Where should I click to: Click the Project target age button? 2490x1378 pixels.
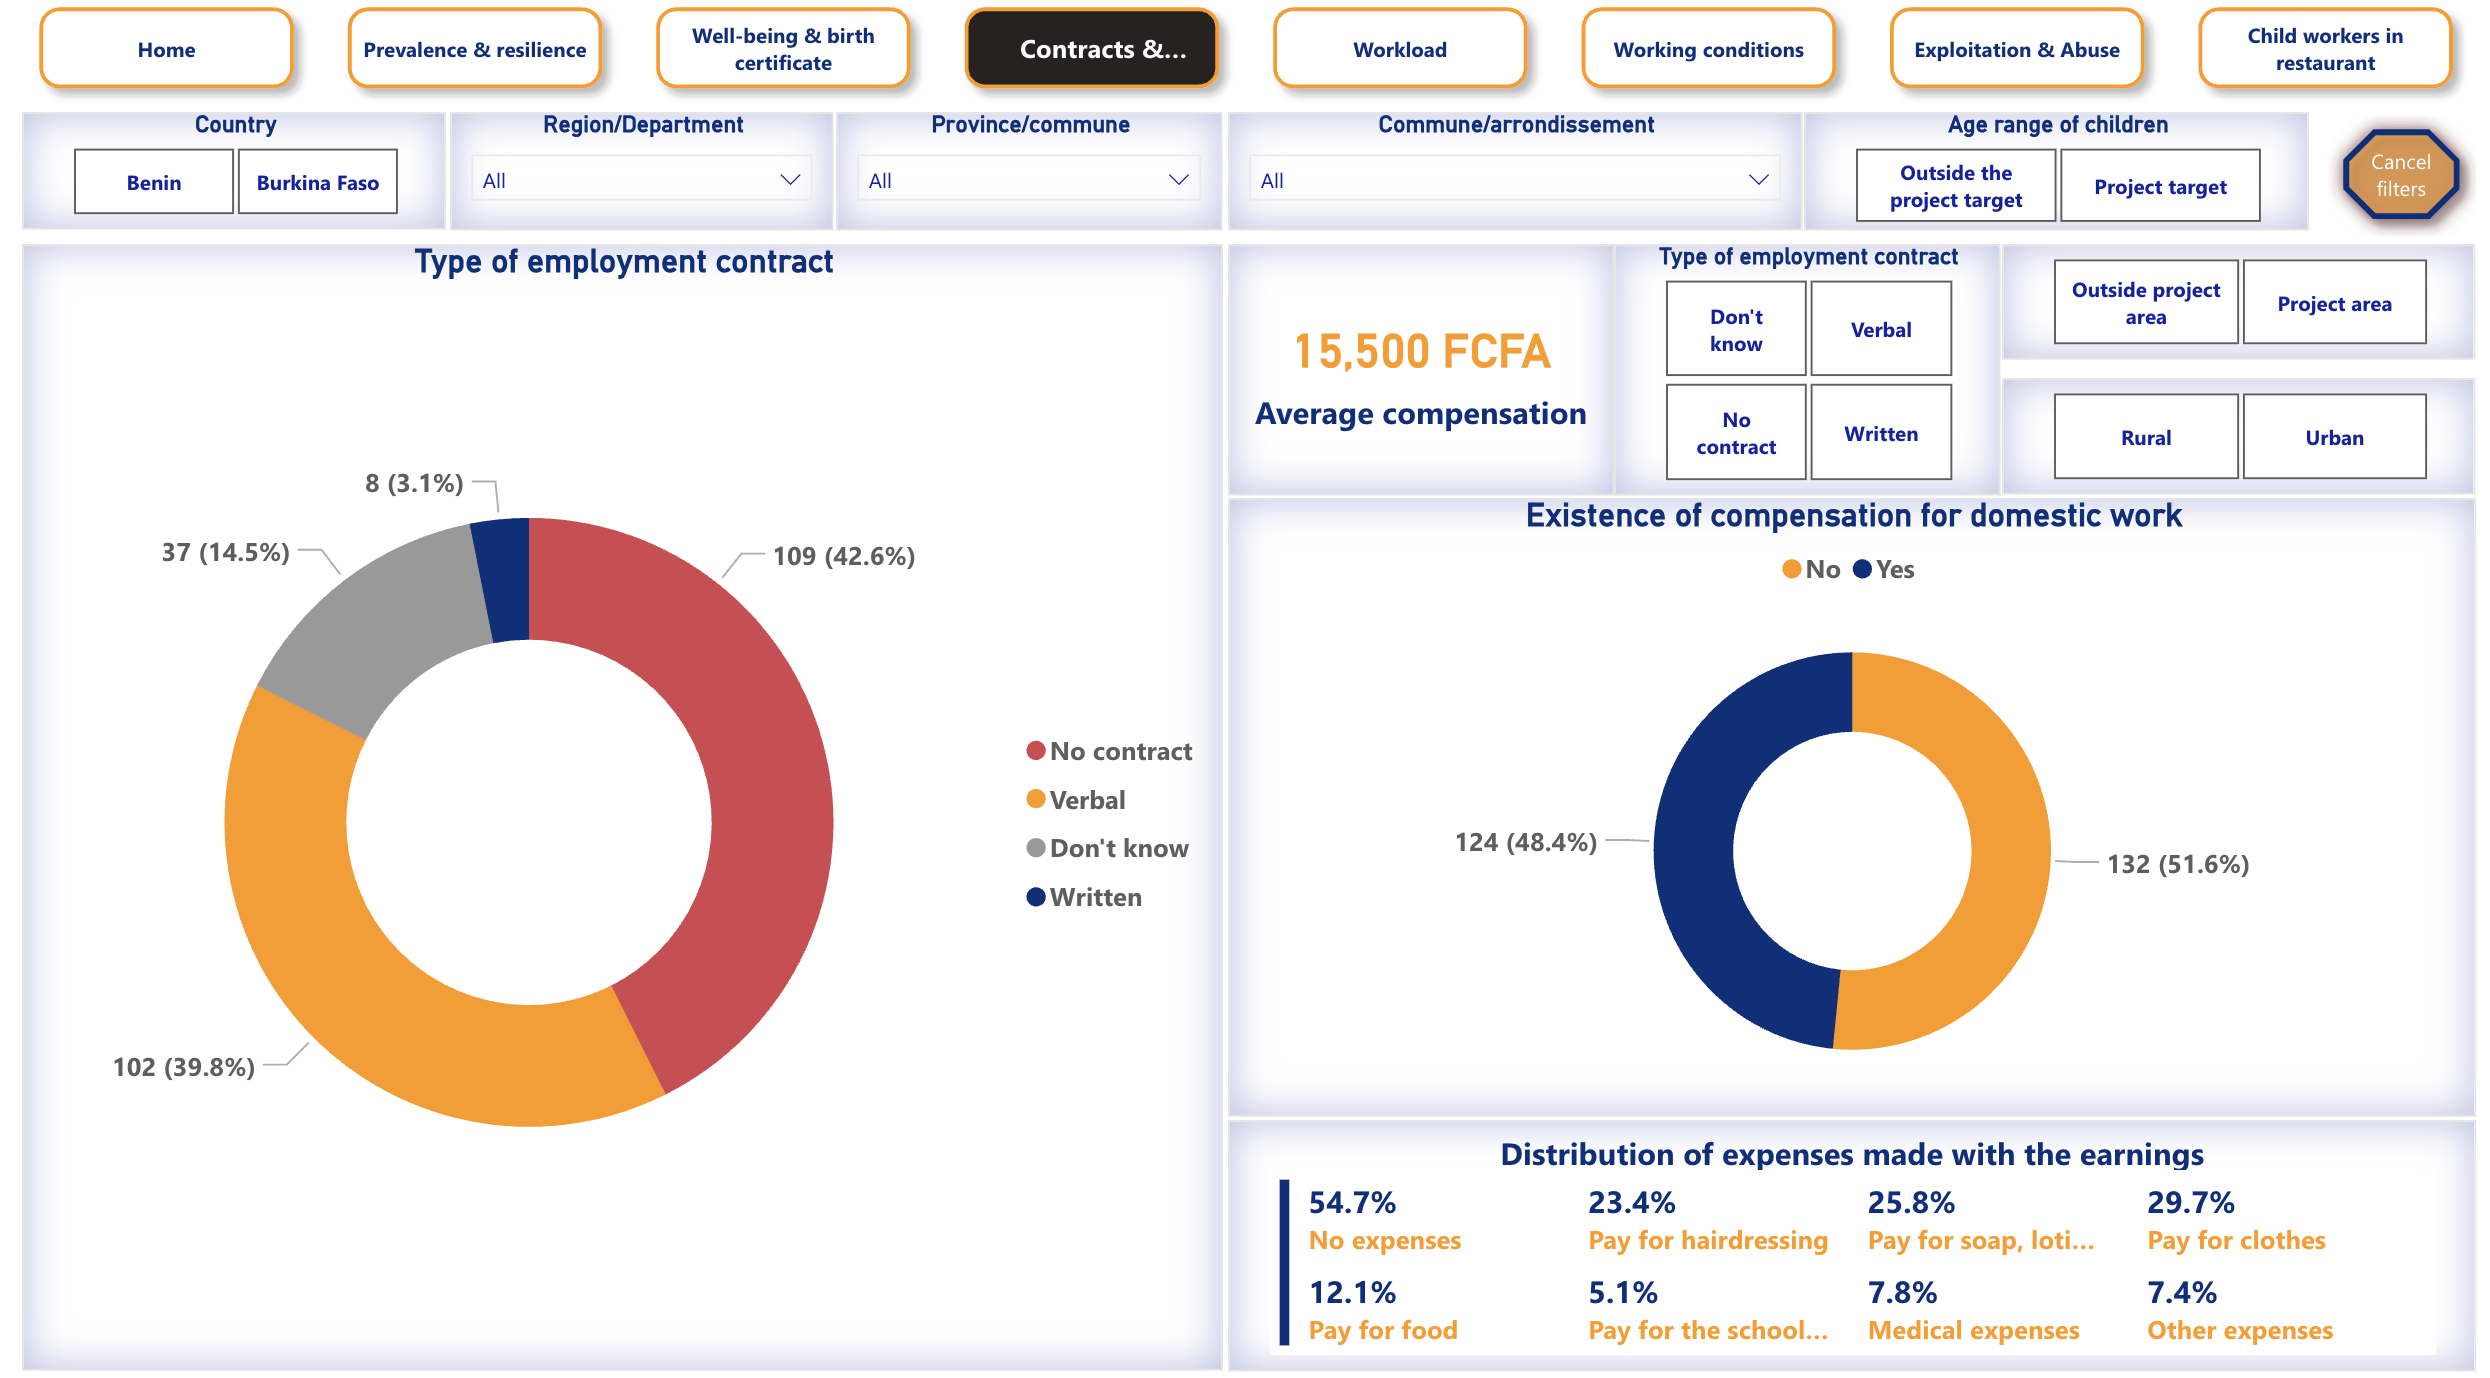coord(2160,186)
